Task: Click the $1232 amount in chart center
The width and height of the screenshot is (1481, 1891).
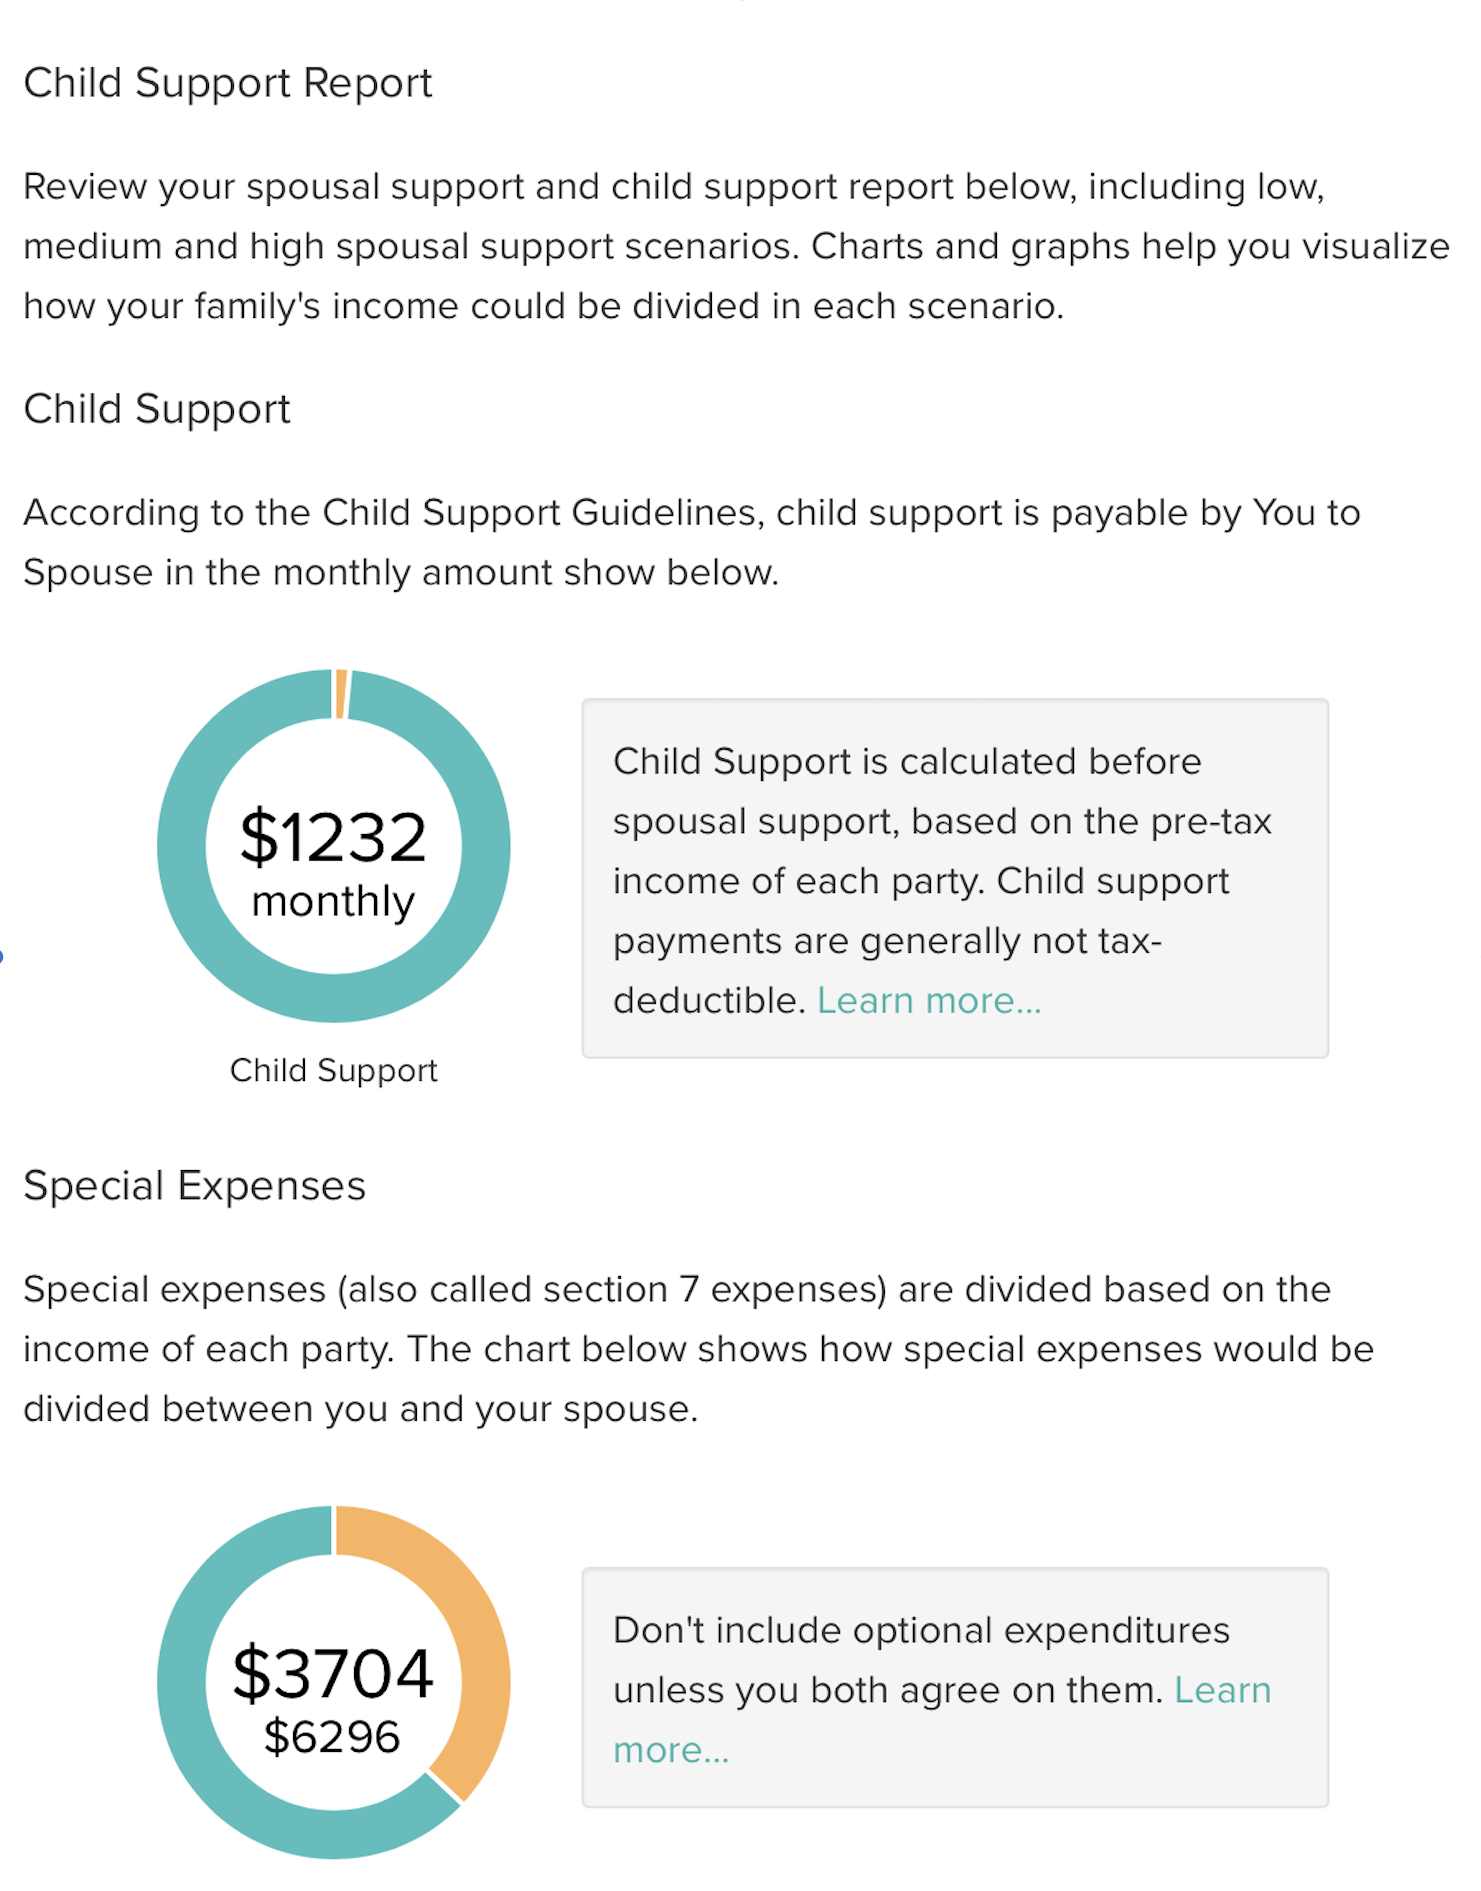Action: pyautogui.click(x=333, y=837)
